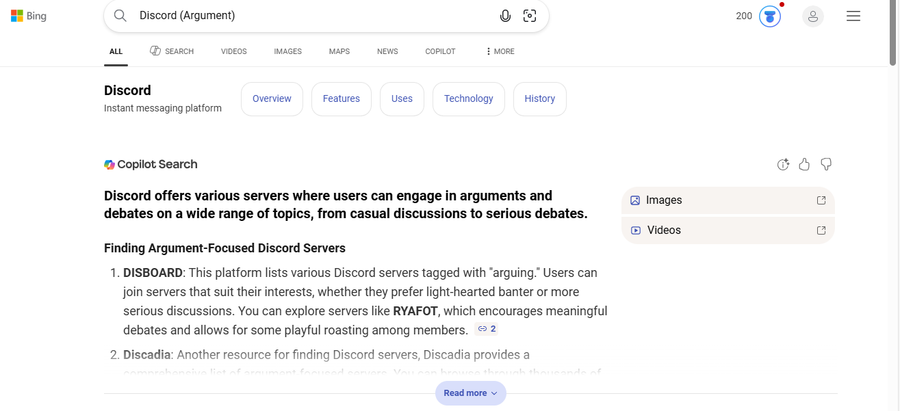Click the Search tab copilot icon
Viewport: 900px width, 411px height.
click(155, 51)
